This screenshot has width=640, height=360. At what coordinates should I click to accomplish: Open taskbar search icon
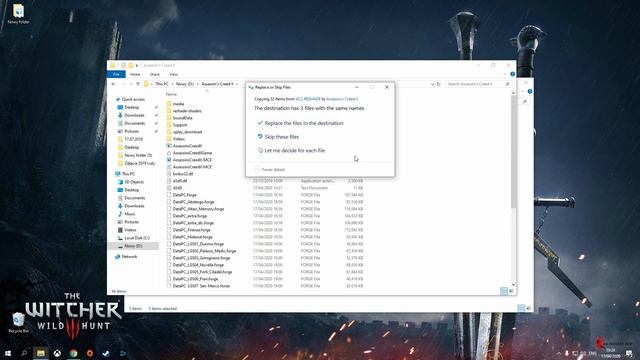point(24,353)
